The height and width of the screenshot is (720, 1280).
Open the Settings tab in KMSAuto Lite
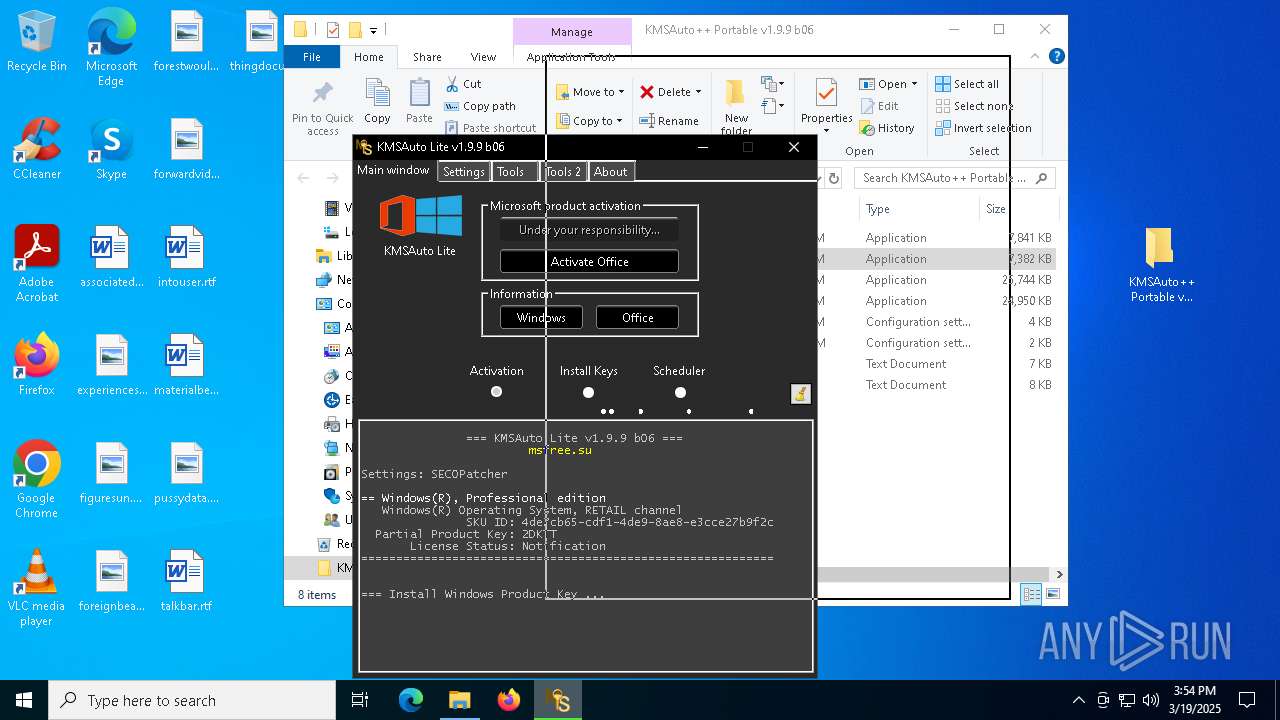(464, 172)
